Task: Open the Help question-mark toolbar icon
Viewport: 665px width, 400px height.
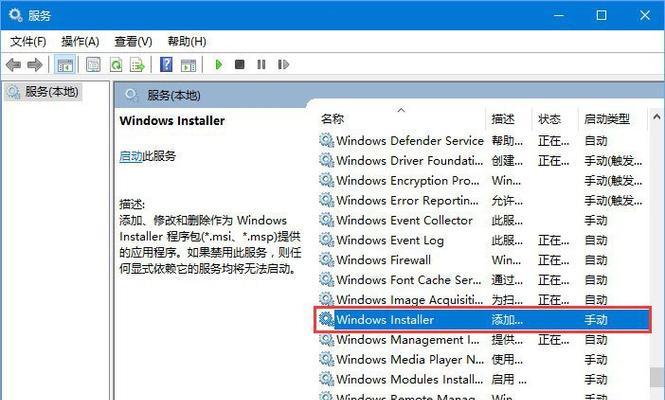Action: [x=166, y=65]
